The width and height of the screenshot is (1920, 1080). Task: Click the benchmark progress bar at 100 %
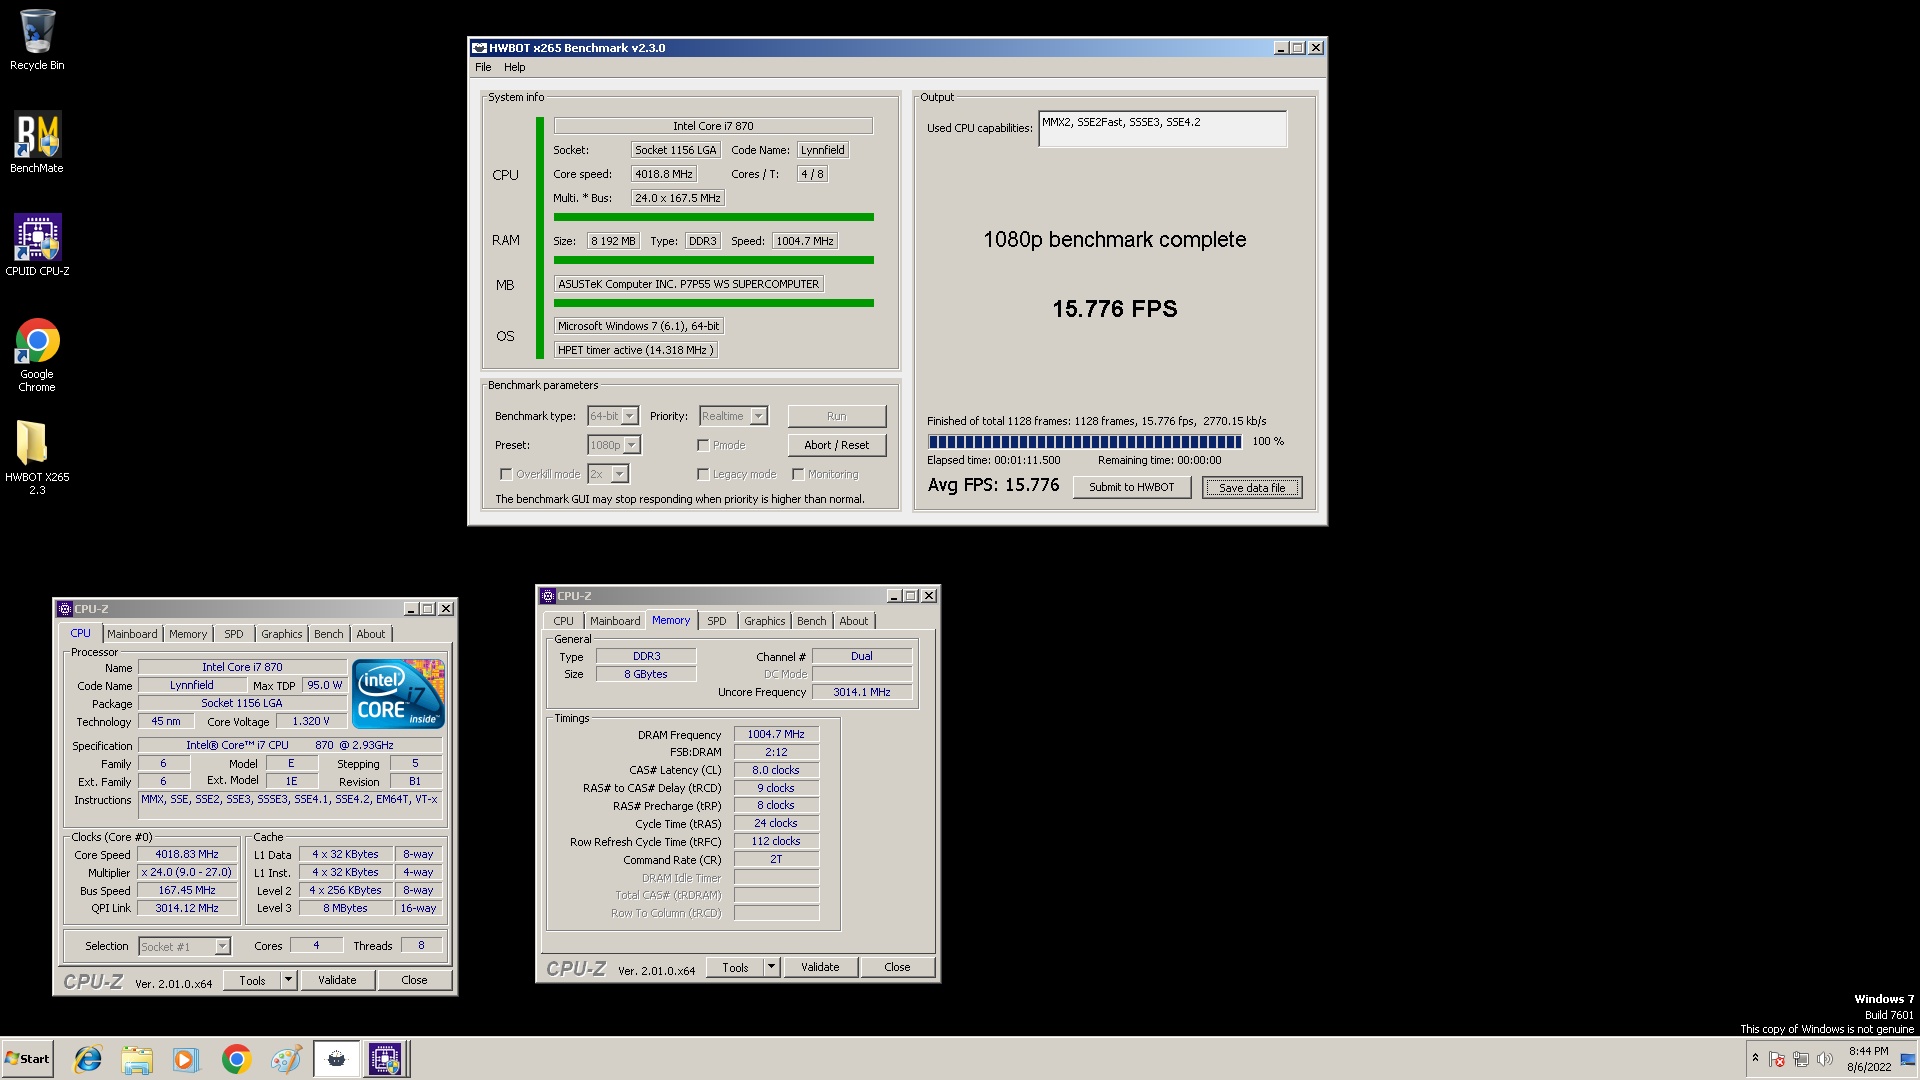point(1085,442)
